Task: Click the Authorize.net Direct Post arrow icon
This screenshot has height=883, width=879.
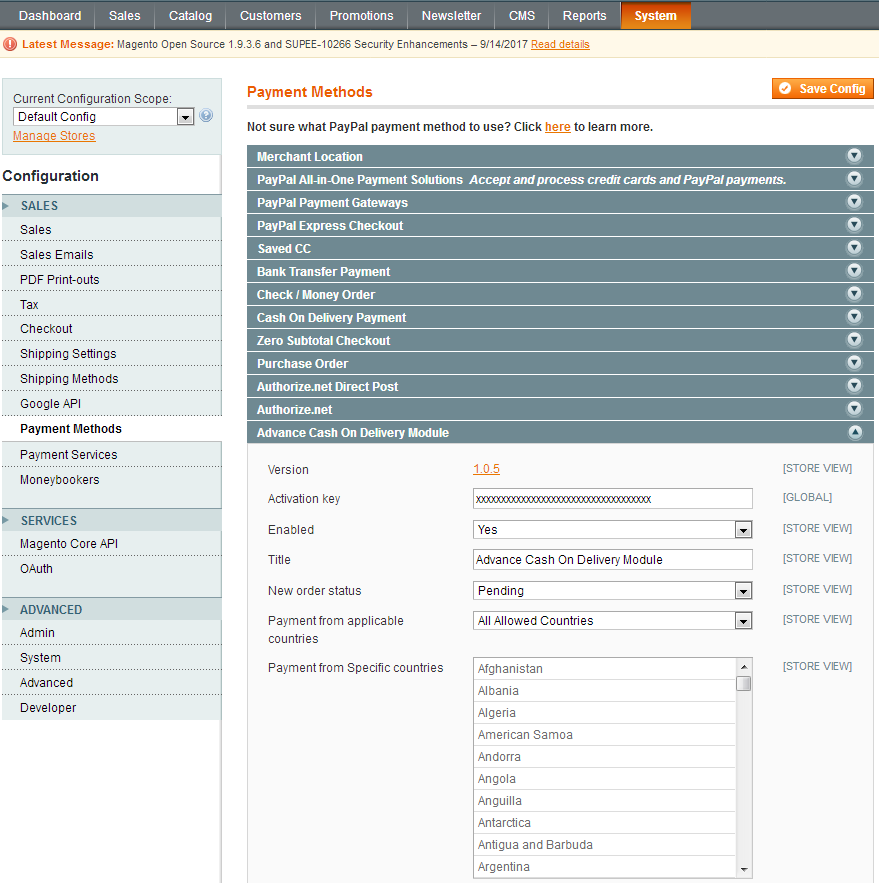Action: point(854,386)
